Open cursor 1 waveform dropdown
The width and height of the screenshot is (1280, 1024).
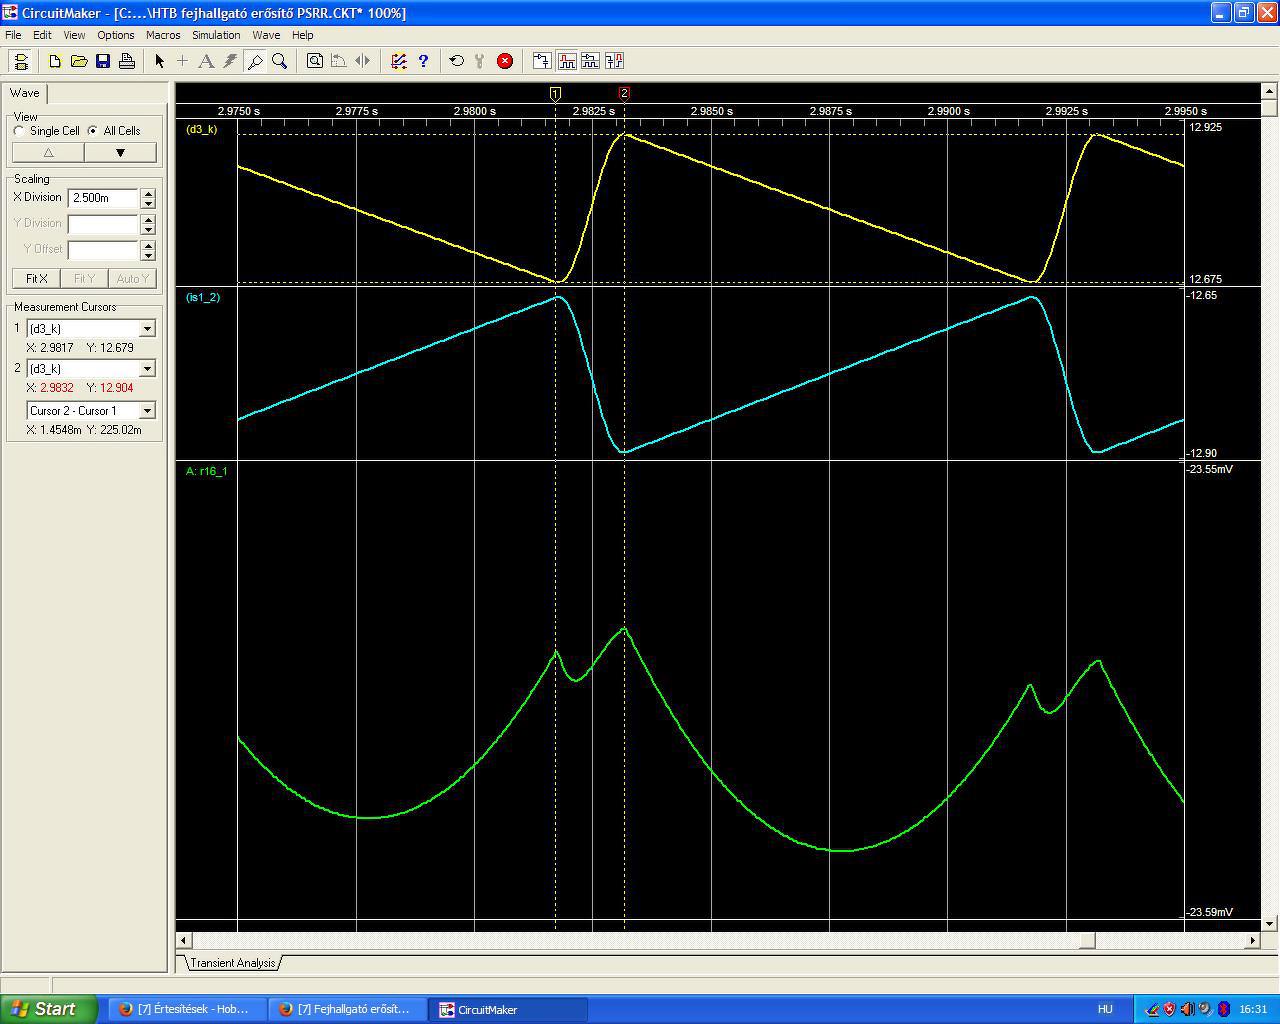coord(147,329)
